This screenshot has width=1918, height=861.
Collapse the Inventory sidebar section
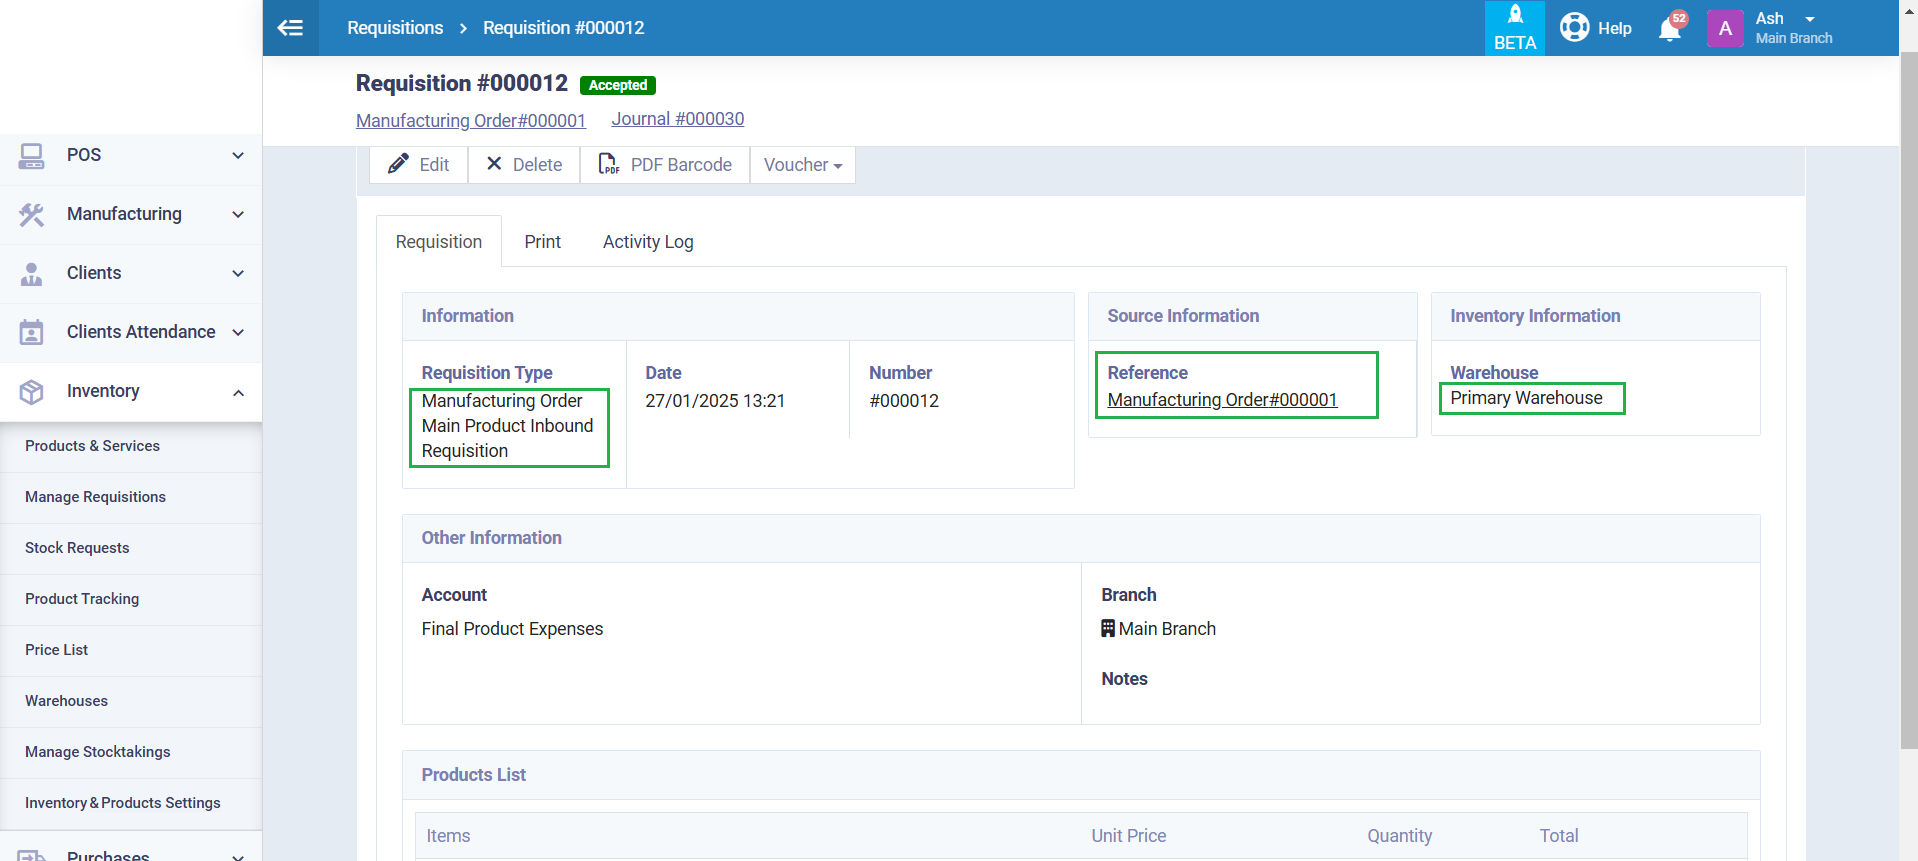(x=238, y=392)
